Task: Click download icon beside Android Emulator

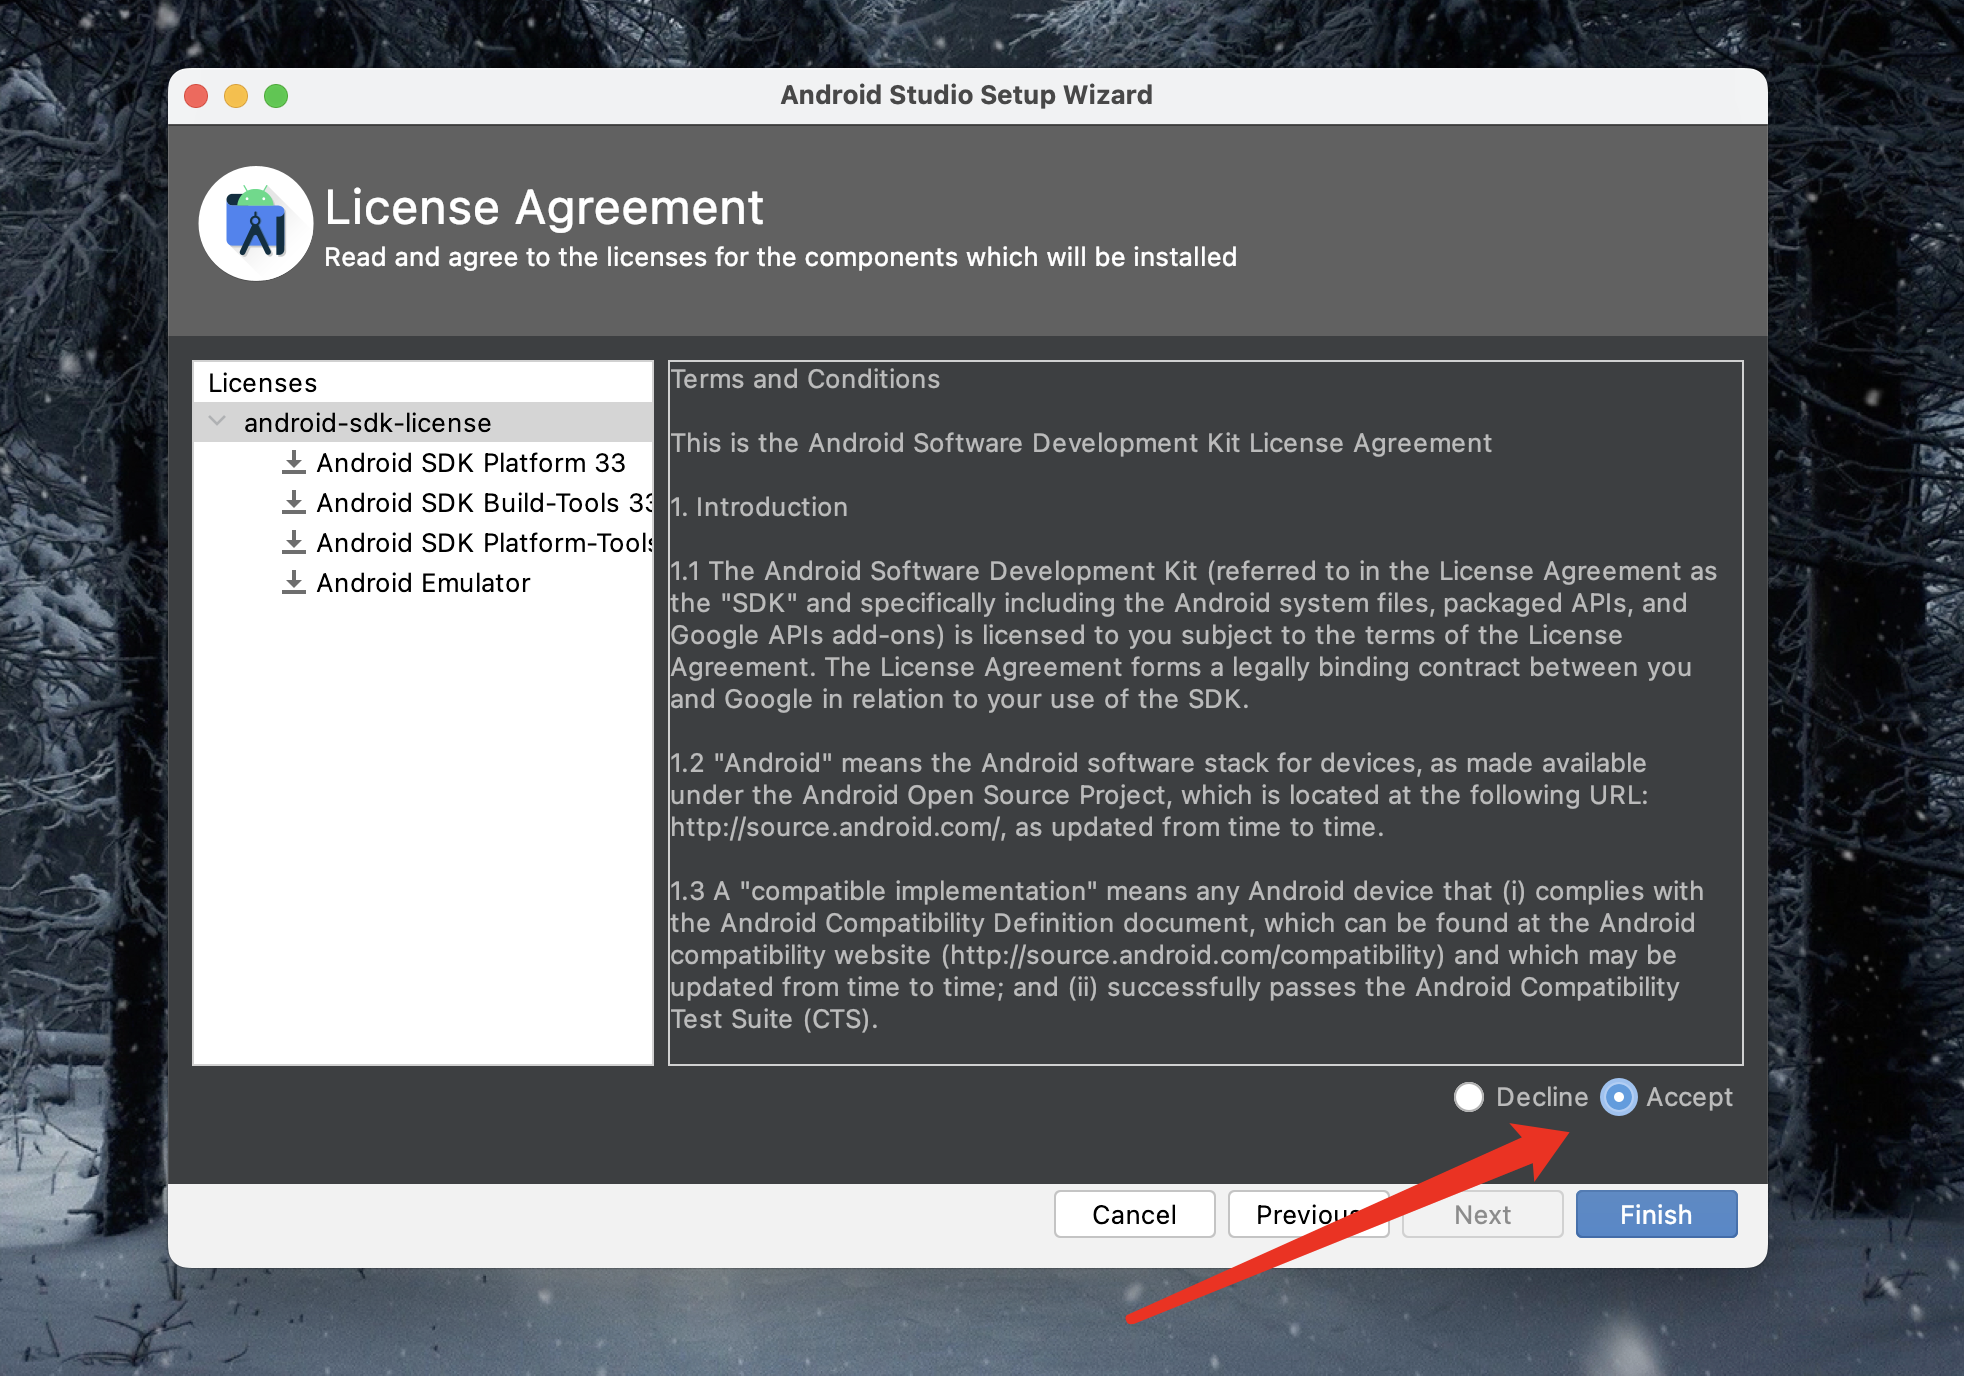Action: click(293, 582)
